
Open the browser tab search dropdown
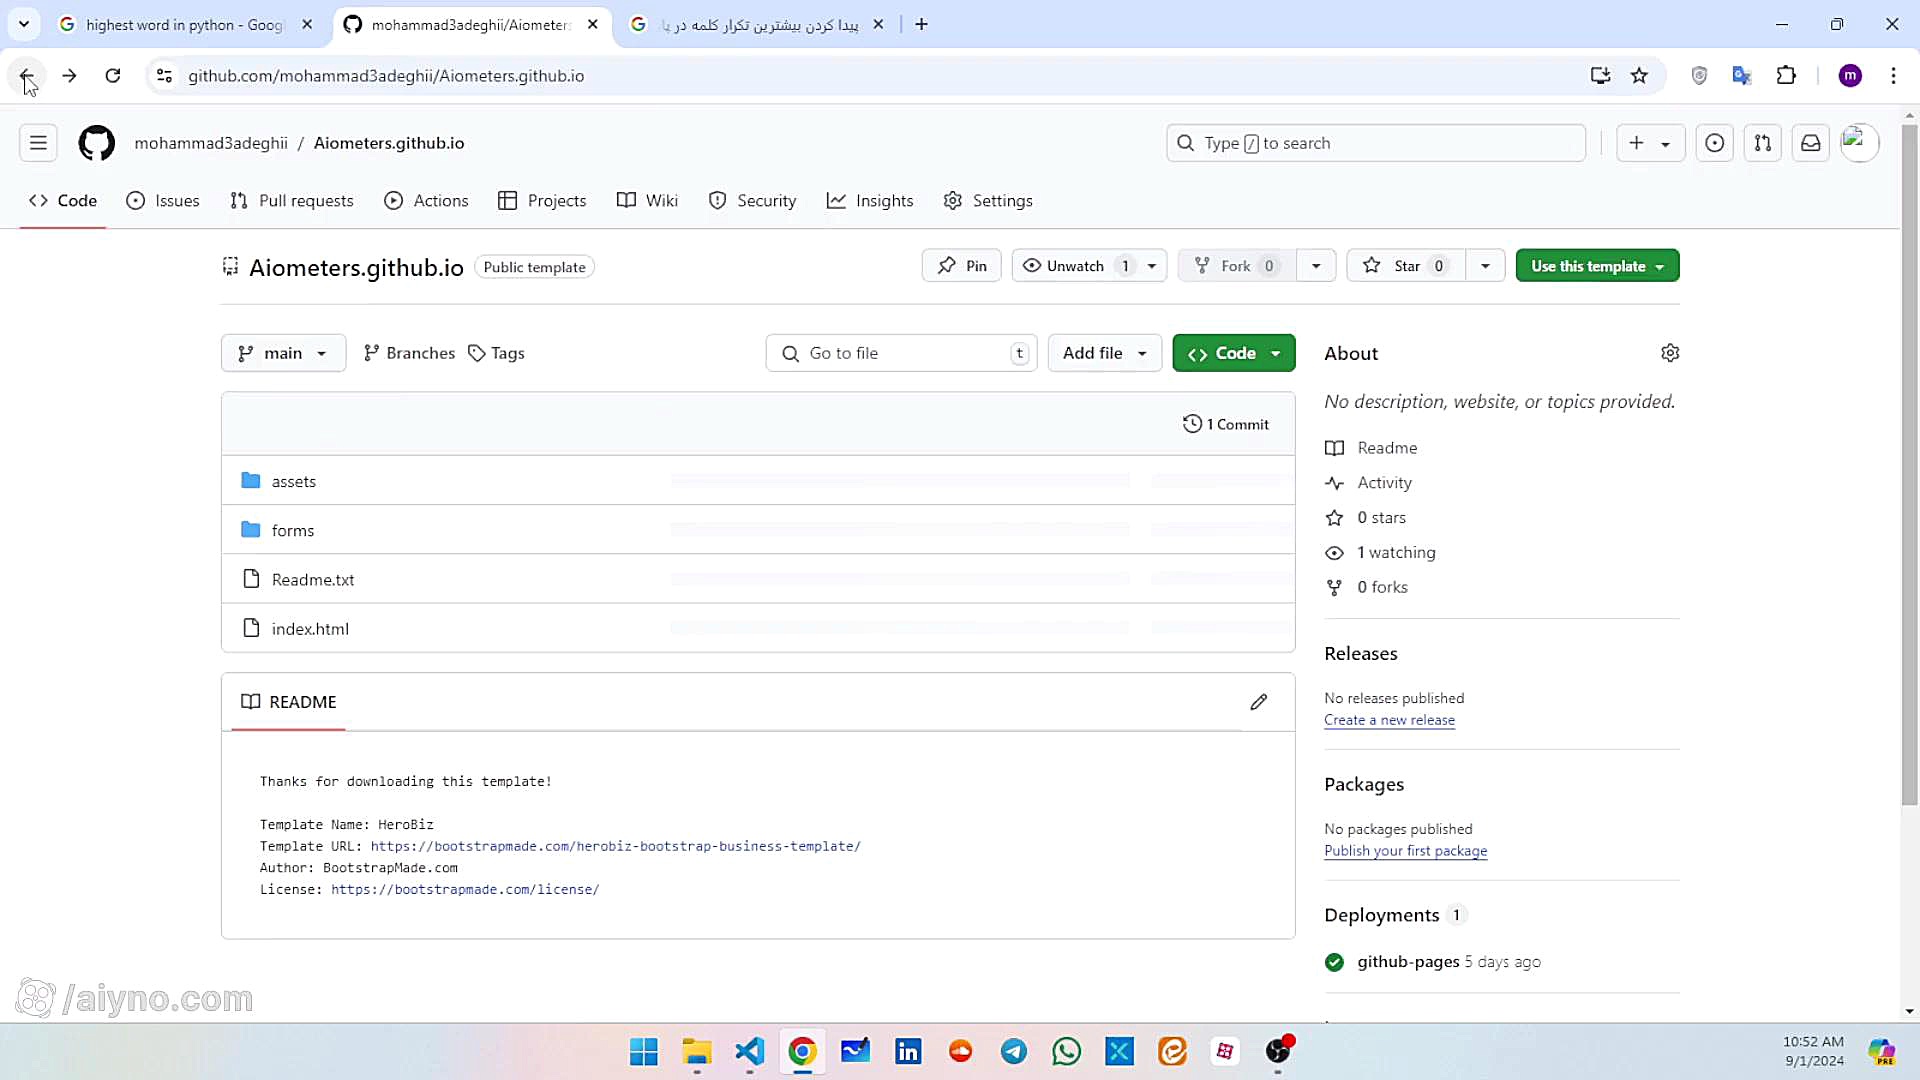tap(24, 24)
